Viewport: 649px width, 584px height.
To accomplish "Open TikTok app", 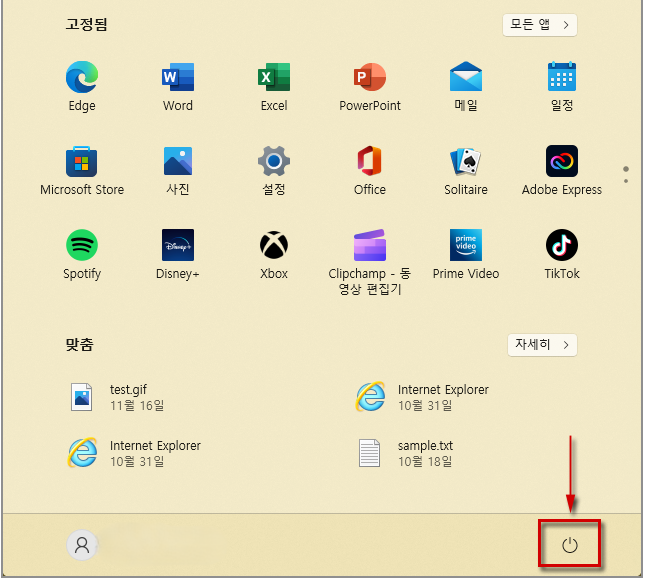I will [562, 255].
